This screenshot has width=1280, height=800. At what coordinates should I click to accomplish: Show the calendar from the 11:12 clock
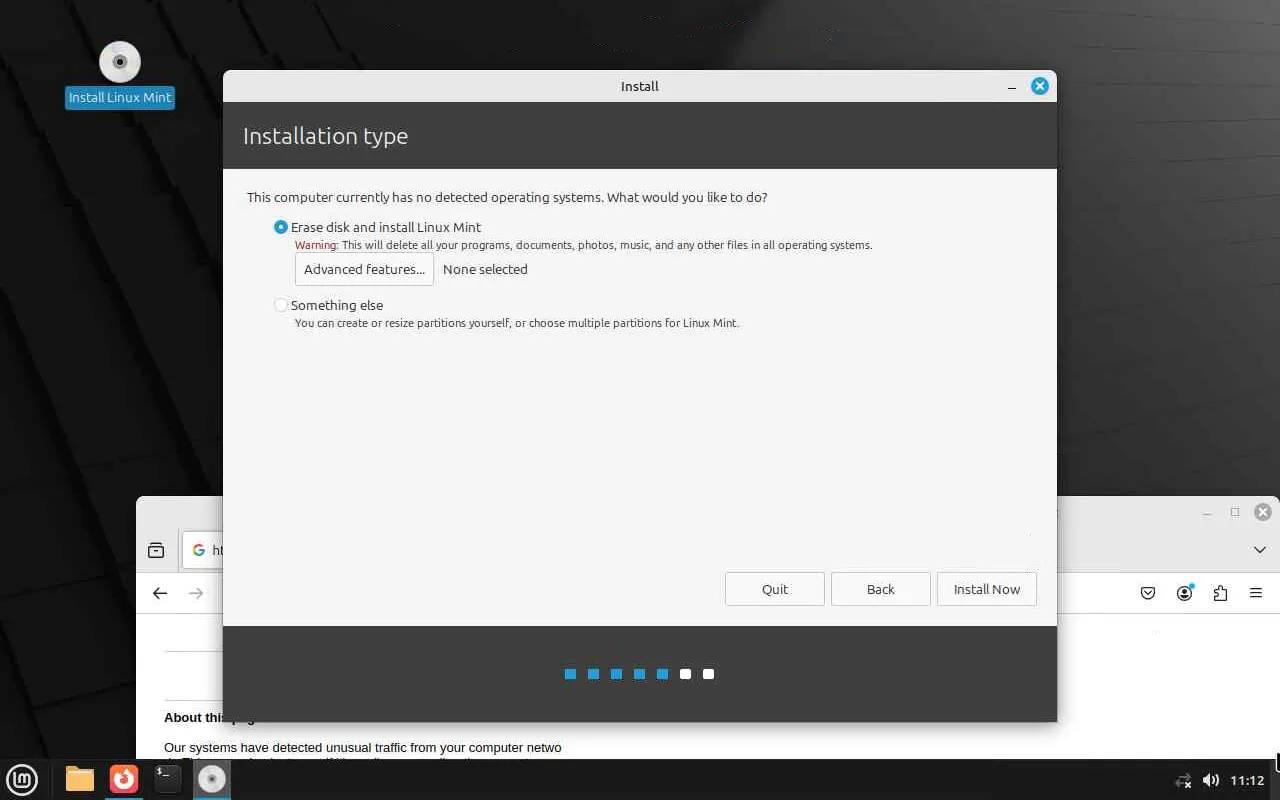click(1247, 780)
